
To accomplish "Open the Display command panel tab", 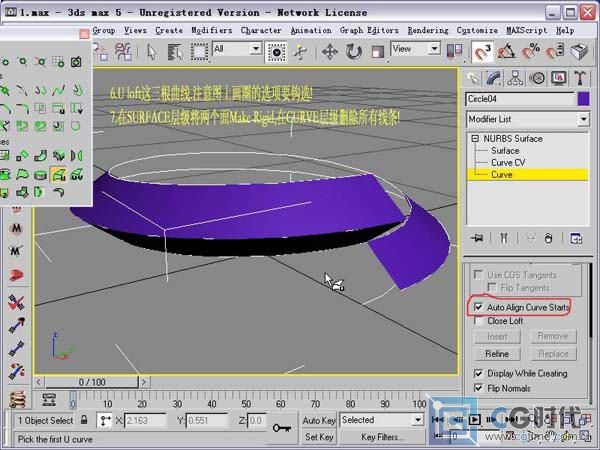I will [x=559, y=78].
